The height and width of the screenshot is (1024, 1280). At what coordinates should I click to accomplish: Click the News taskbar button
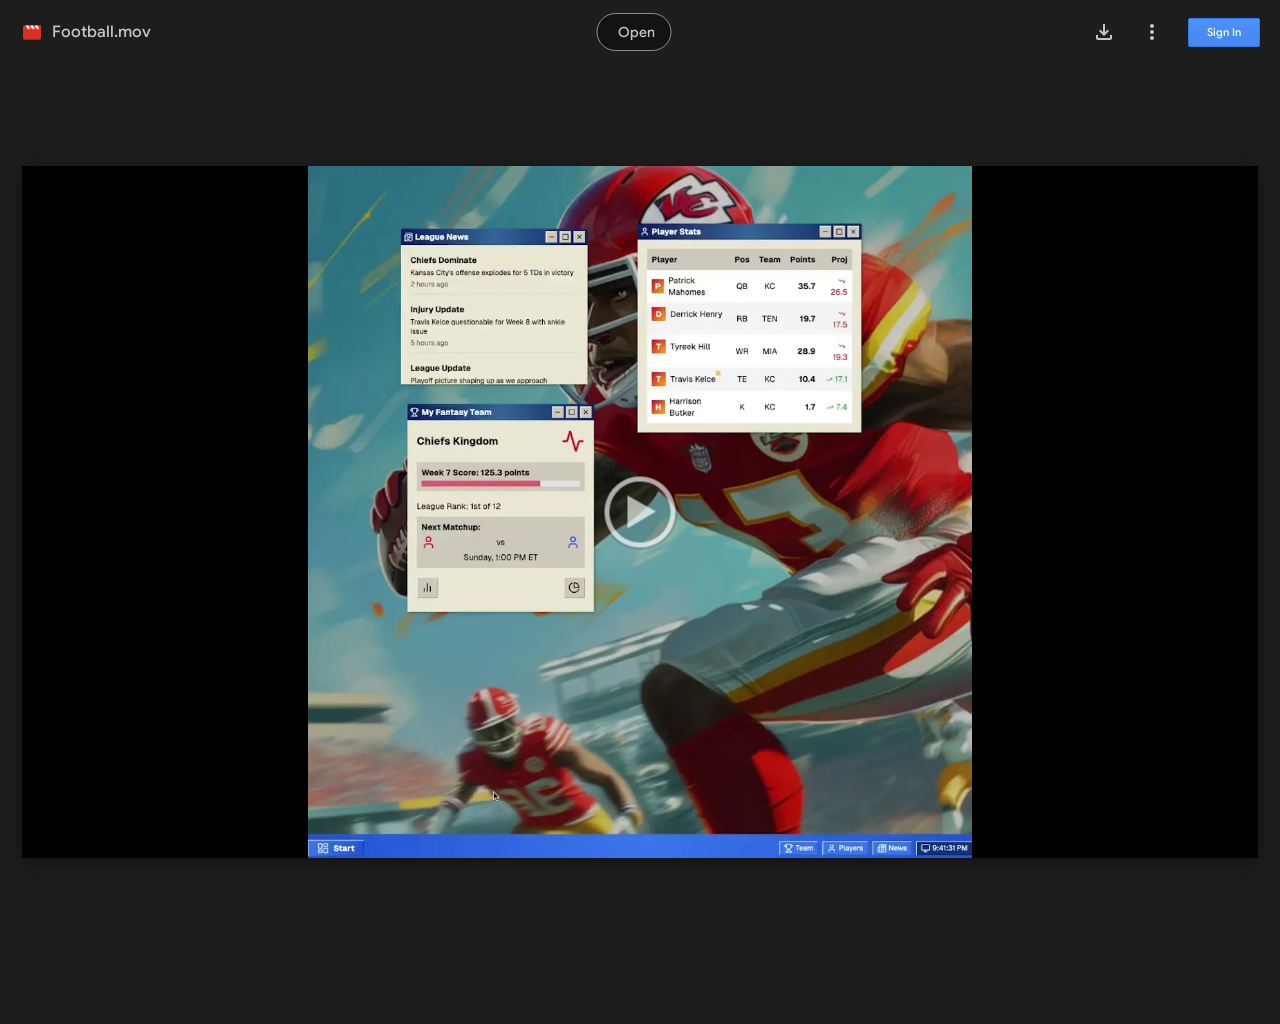892,848
